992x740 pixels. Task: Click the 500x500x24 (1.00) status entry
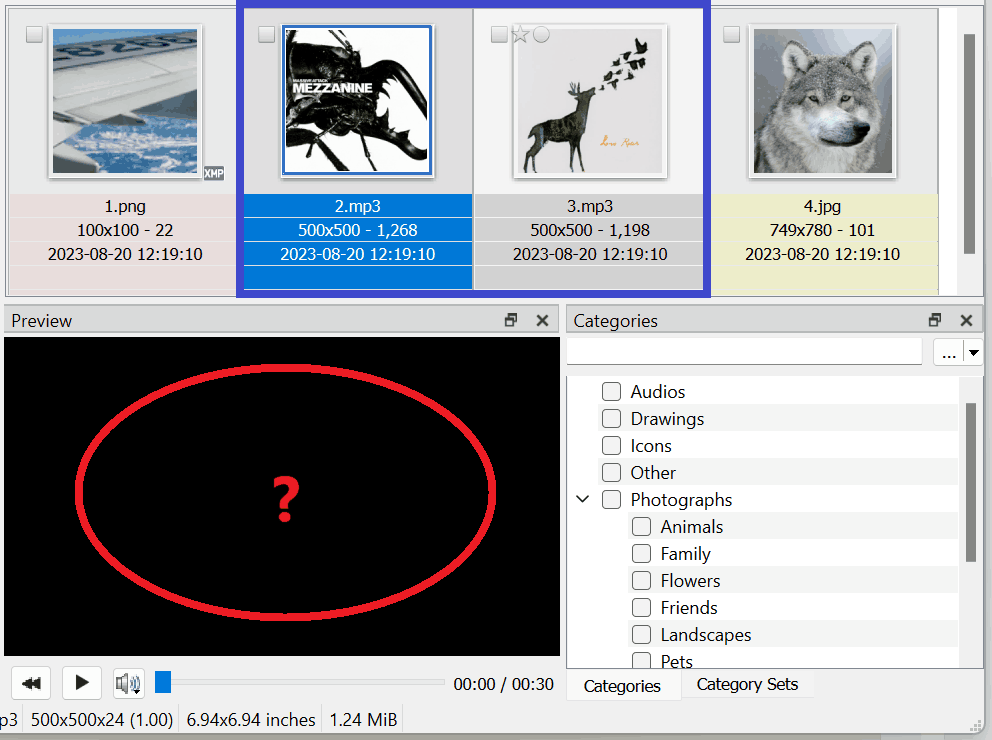102,720
